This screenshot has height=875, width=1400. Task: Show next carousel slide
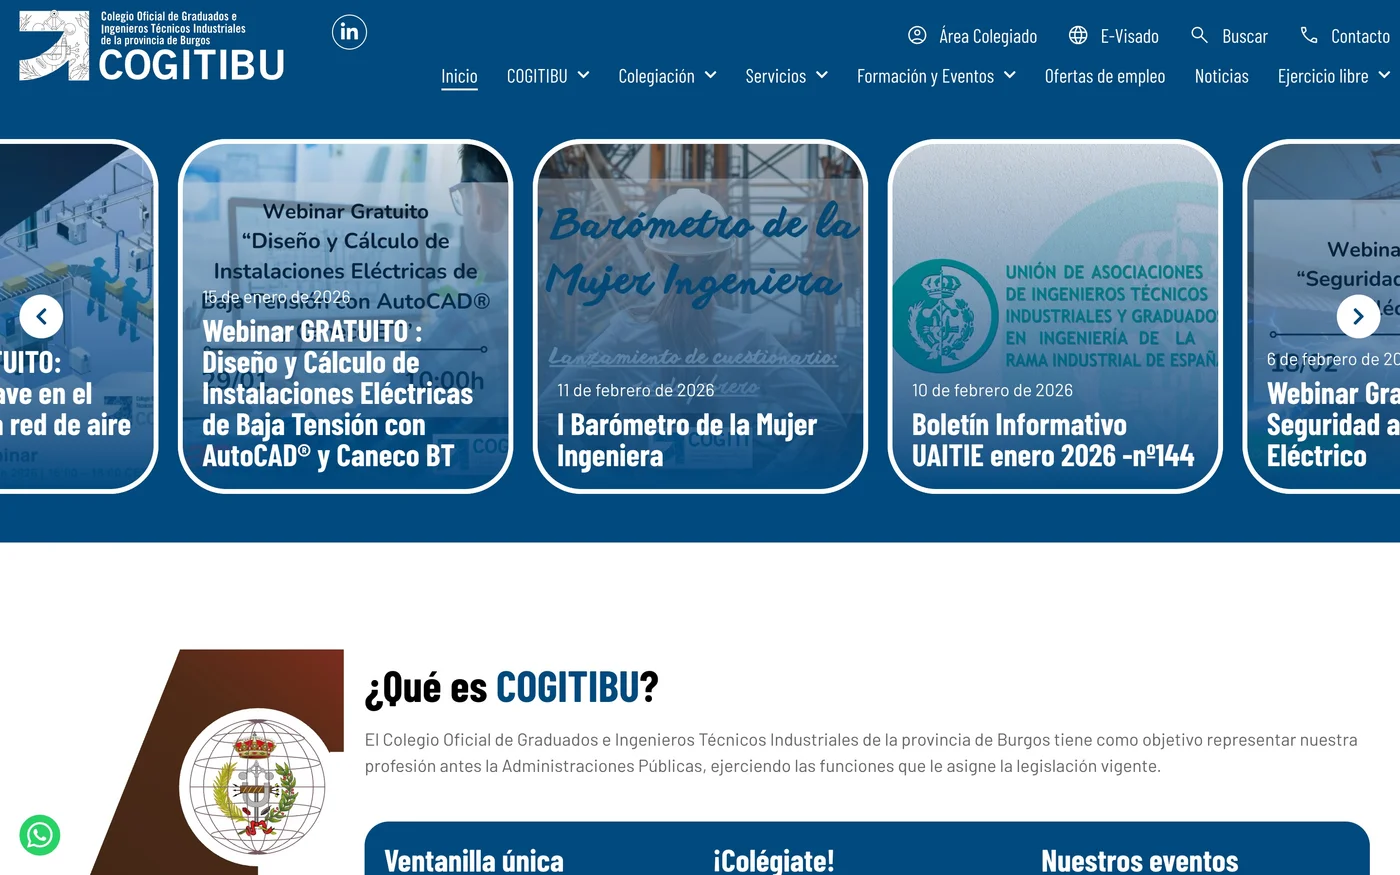[x=1358, y=316]
